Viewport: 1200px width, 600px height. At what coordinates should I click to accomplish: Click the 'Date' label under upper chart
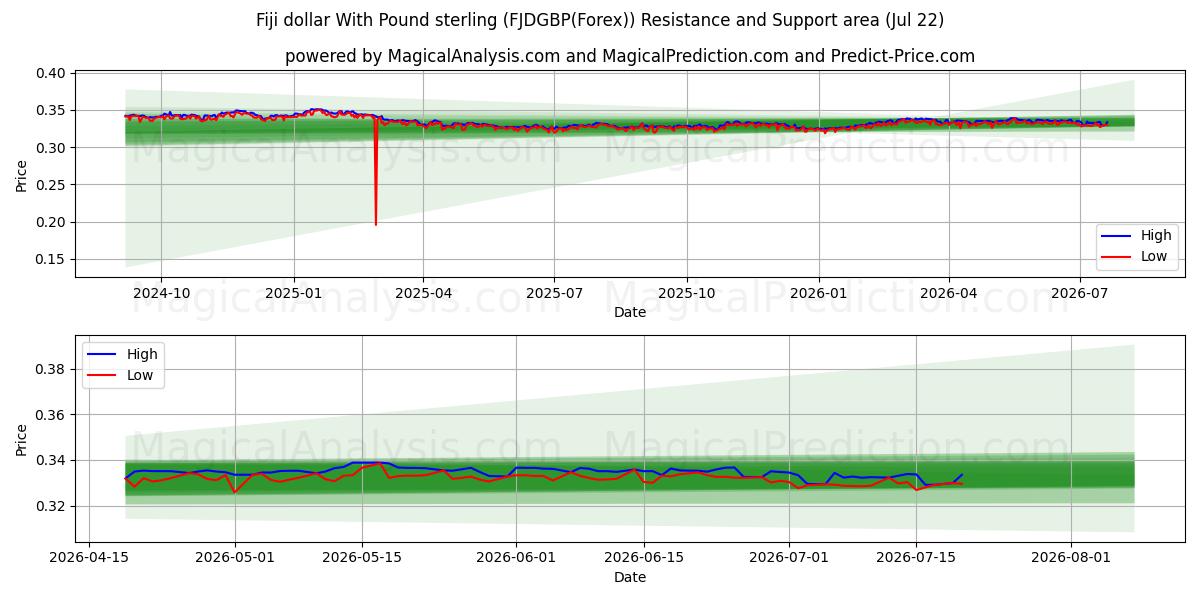[x=630, y=313]
